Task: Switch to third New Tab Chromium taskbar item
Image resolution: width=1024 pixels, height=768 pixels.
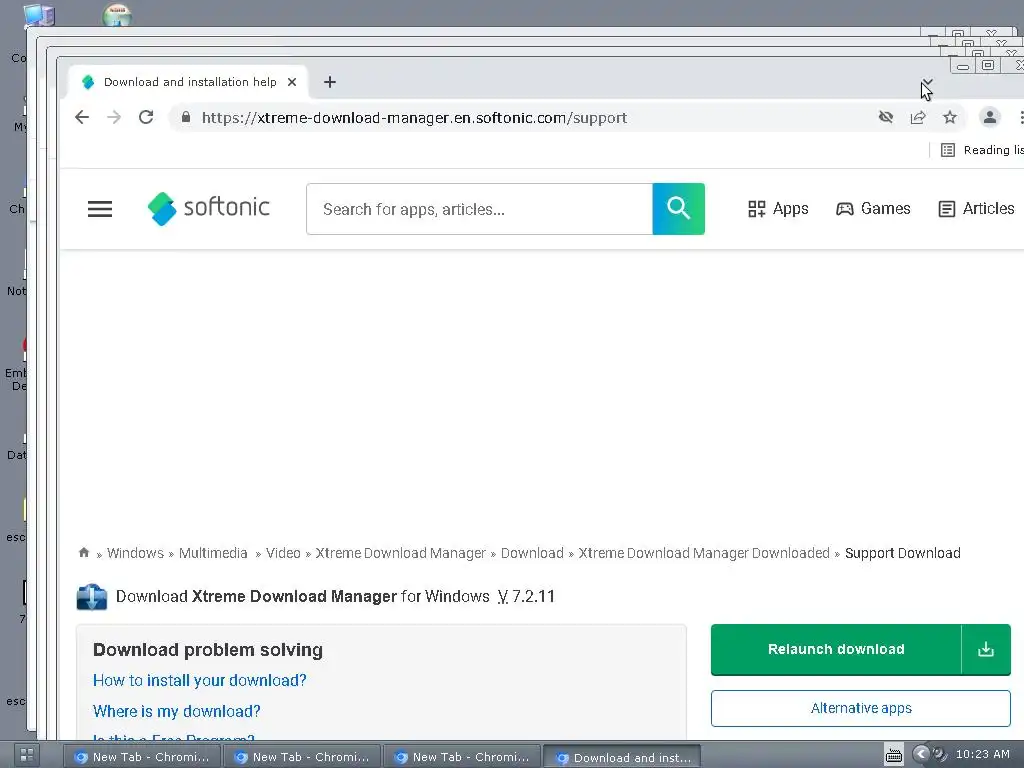Action: click(462, 757)
